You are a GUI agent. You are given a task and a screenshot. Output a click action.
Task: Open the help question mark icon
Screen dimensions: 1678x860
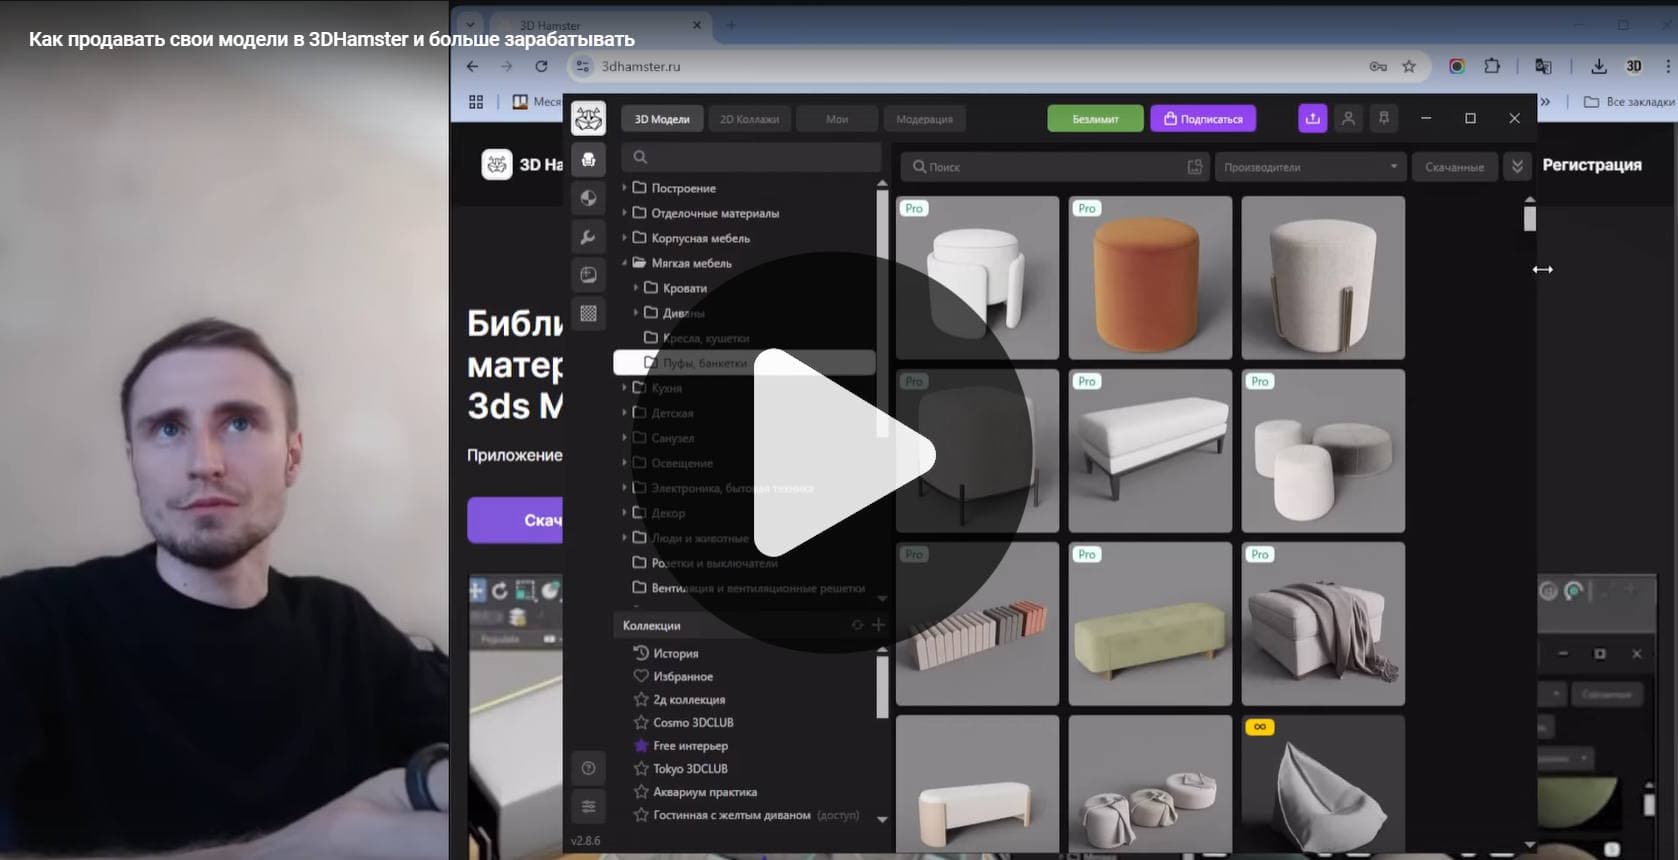coord(588,768)
